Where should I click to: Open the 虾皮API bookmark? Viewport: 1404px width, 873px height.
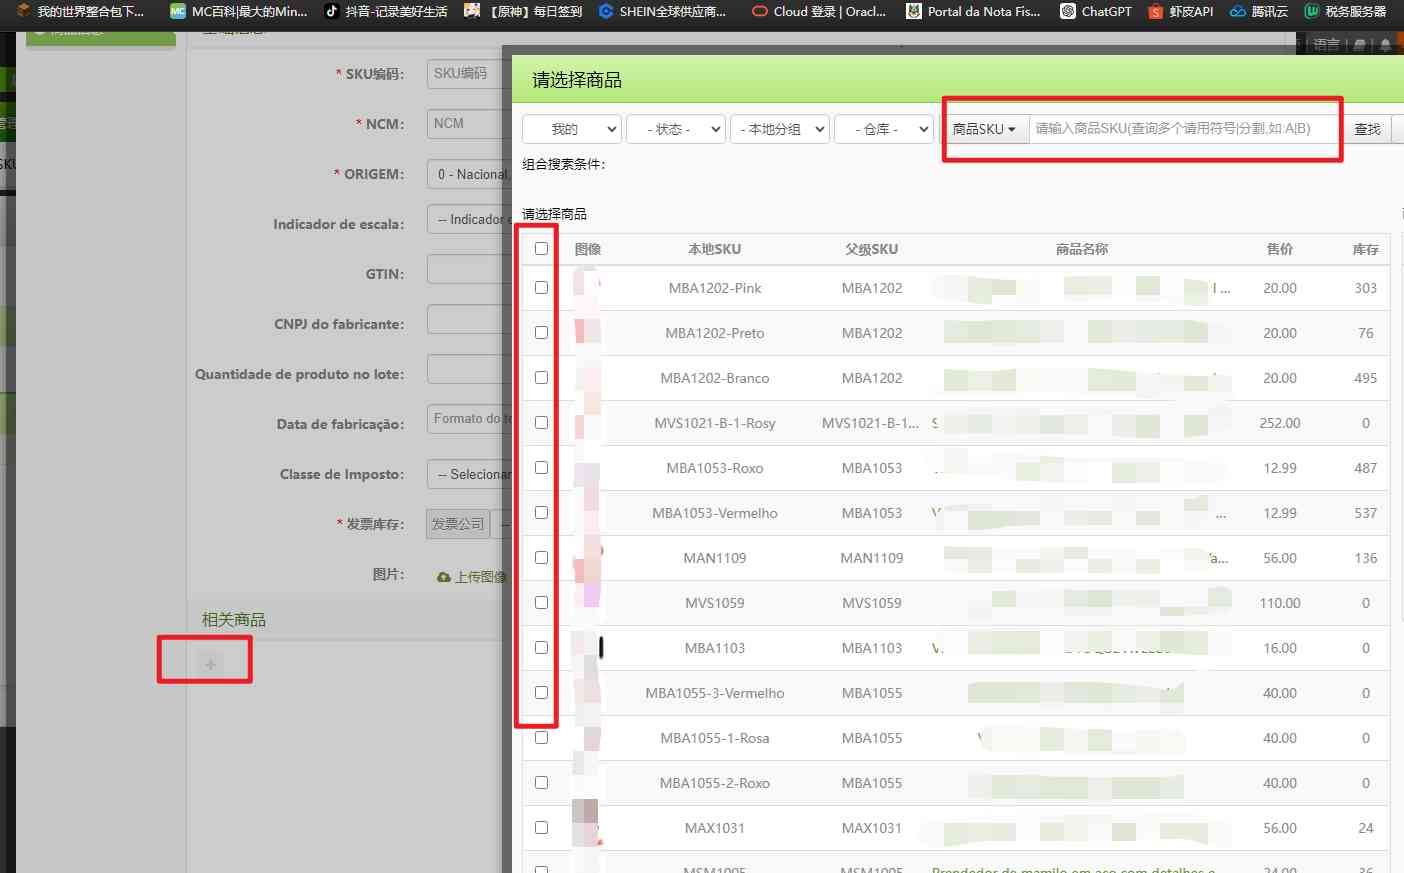click(x=1180, y=12)
